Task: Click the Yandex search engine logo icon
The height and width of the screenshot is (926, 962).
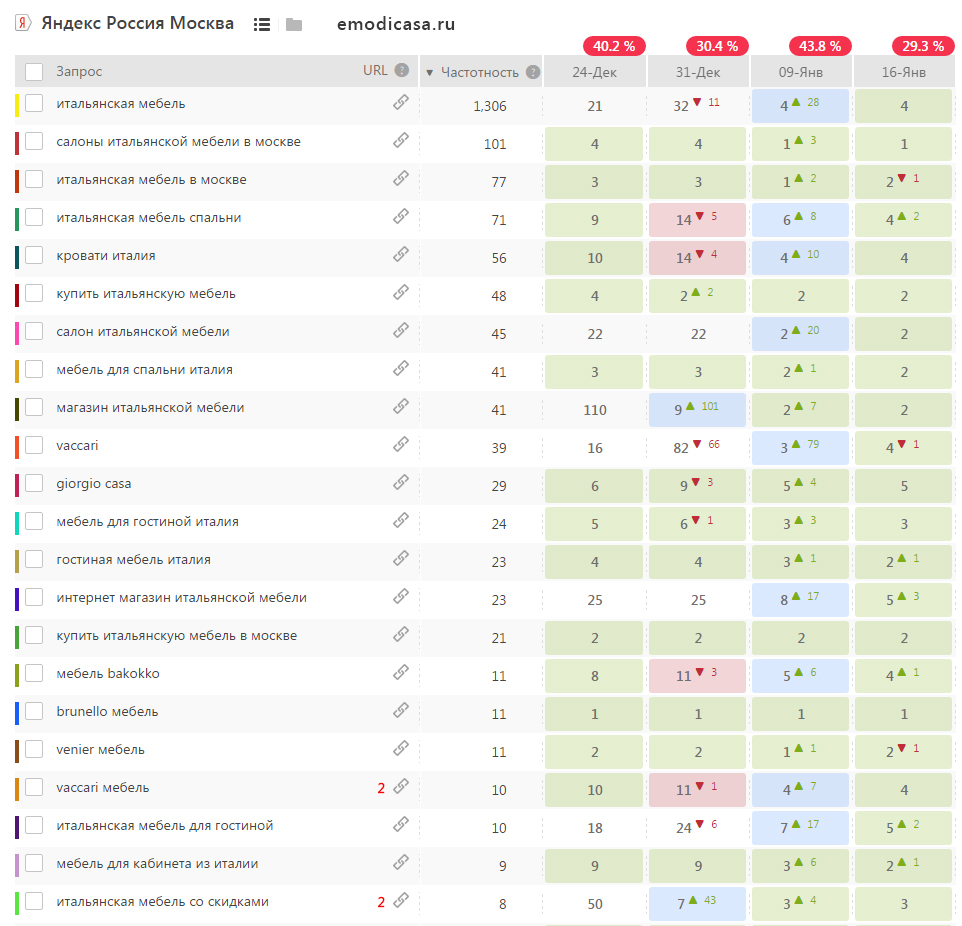Action: pos(23,23)
